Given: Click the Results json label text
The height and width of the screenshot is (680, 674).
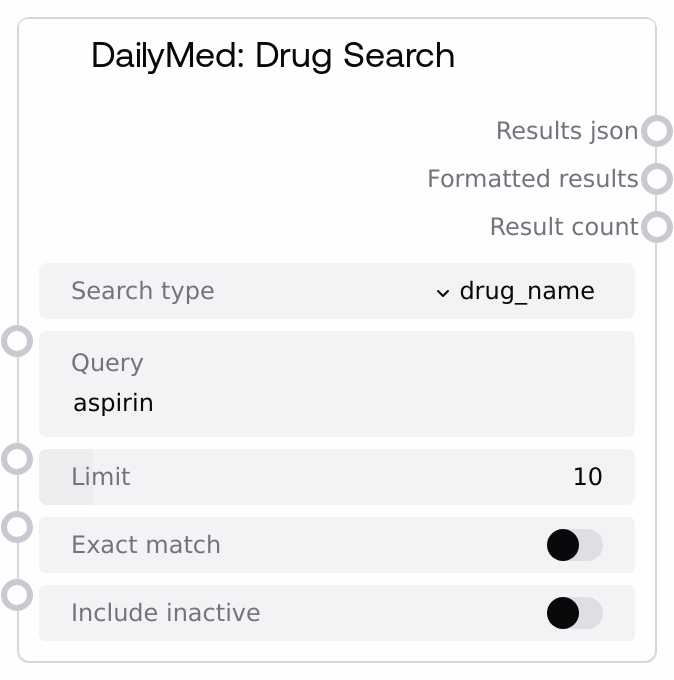Looking at the screenshot, I should click(x=566, y=131).
